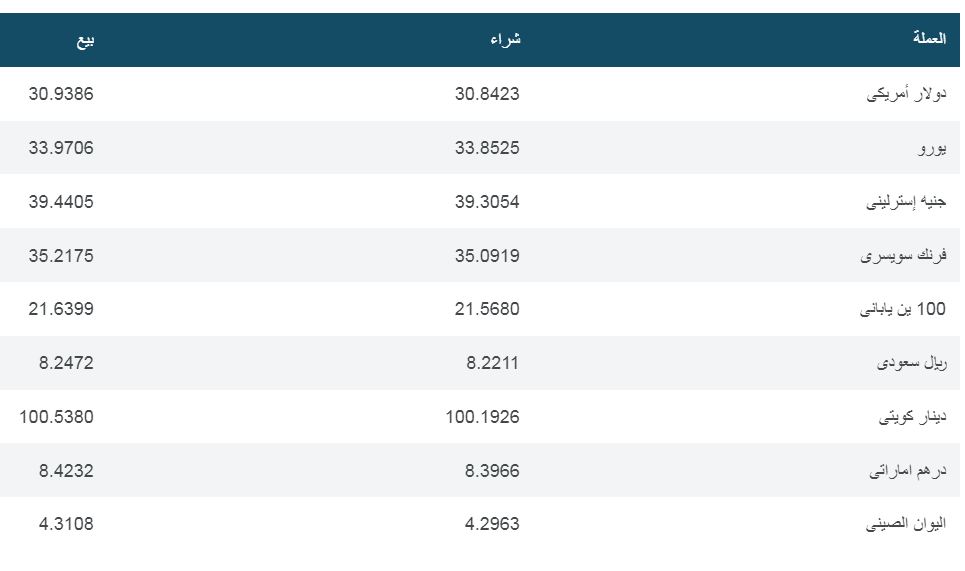Select the 100 ين يابانى row label
Screen dimensions: 965x571
(903, 310)
